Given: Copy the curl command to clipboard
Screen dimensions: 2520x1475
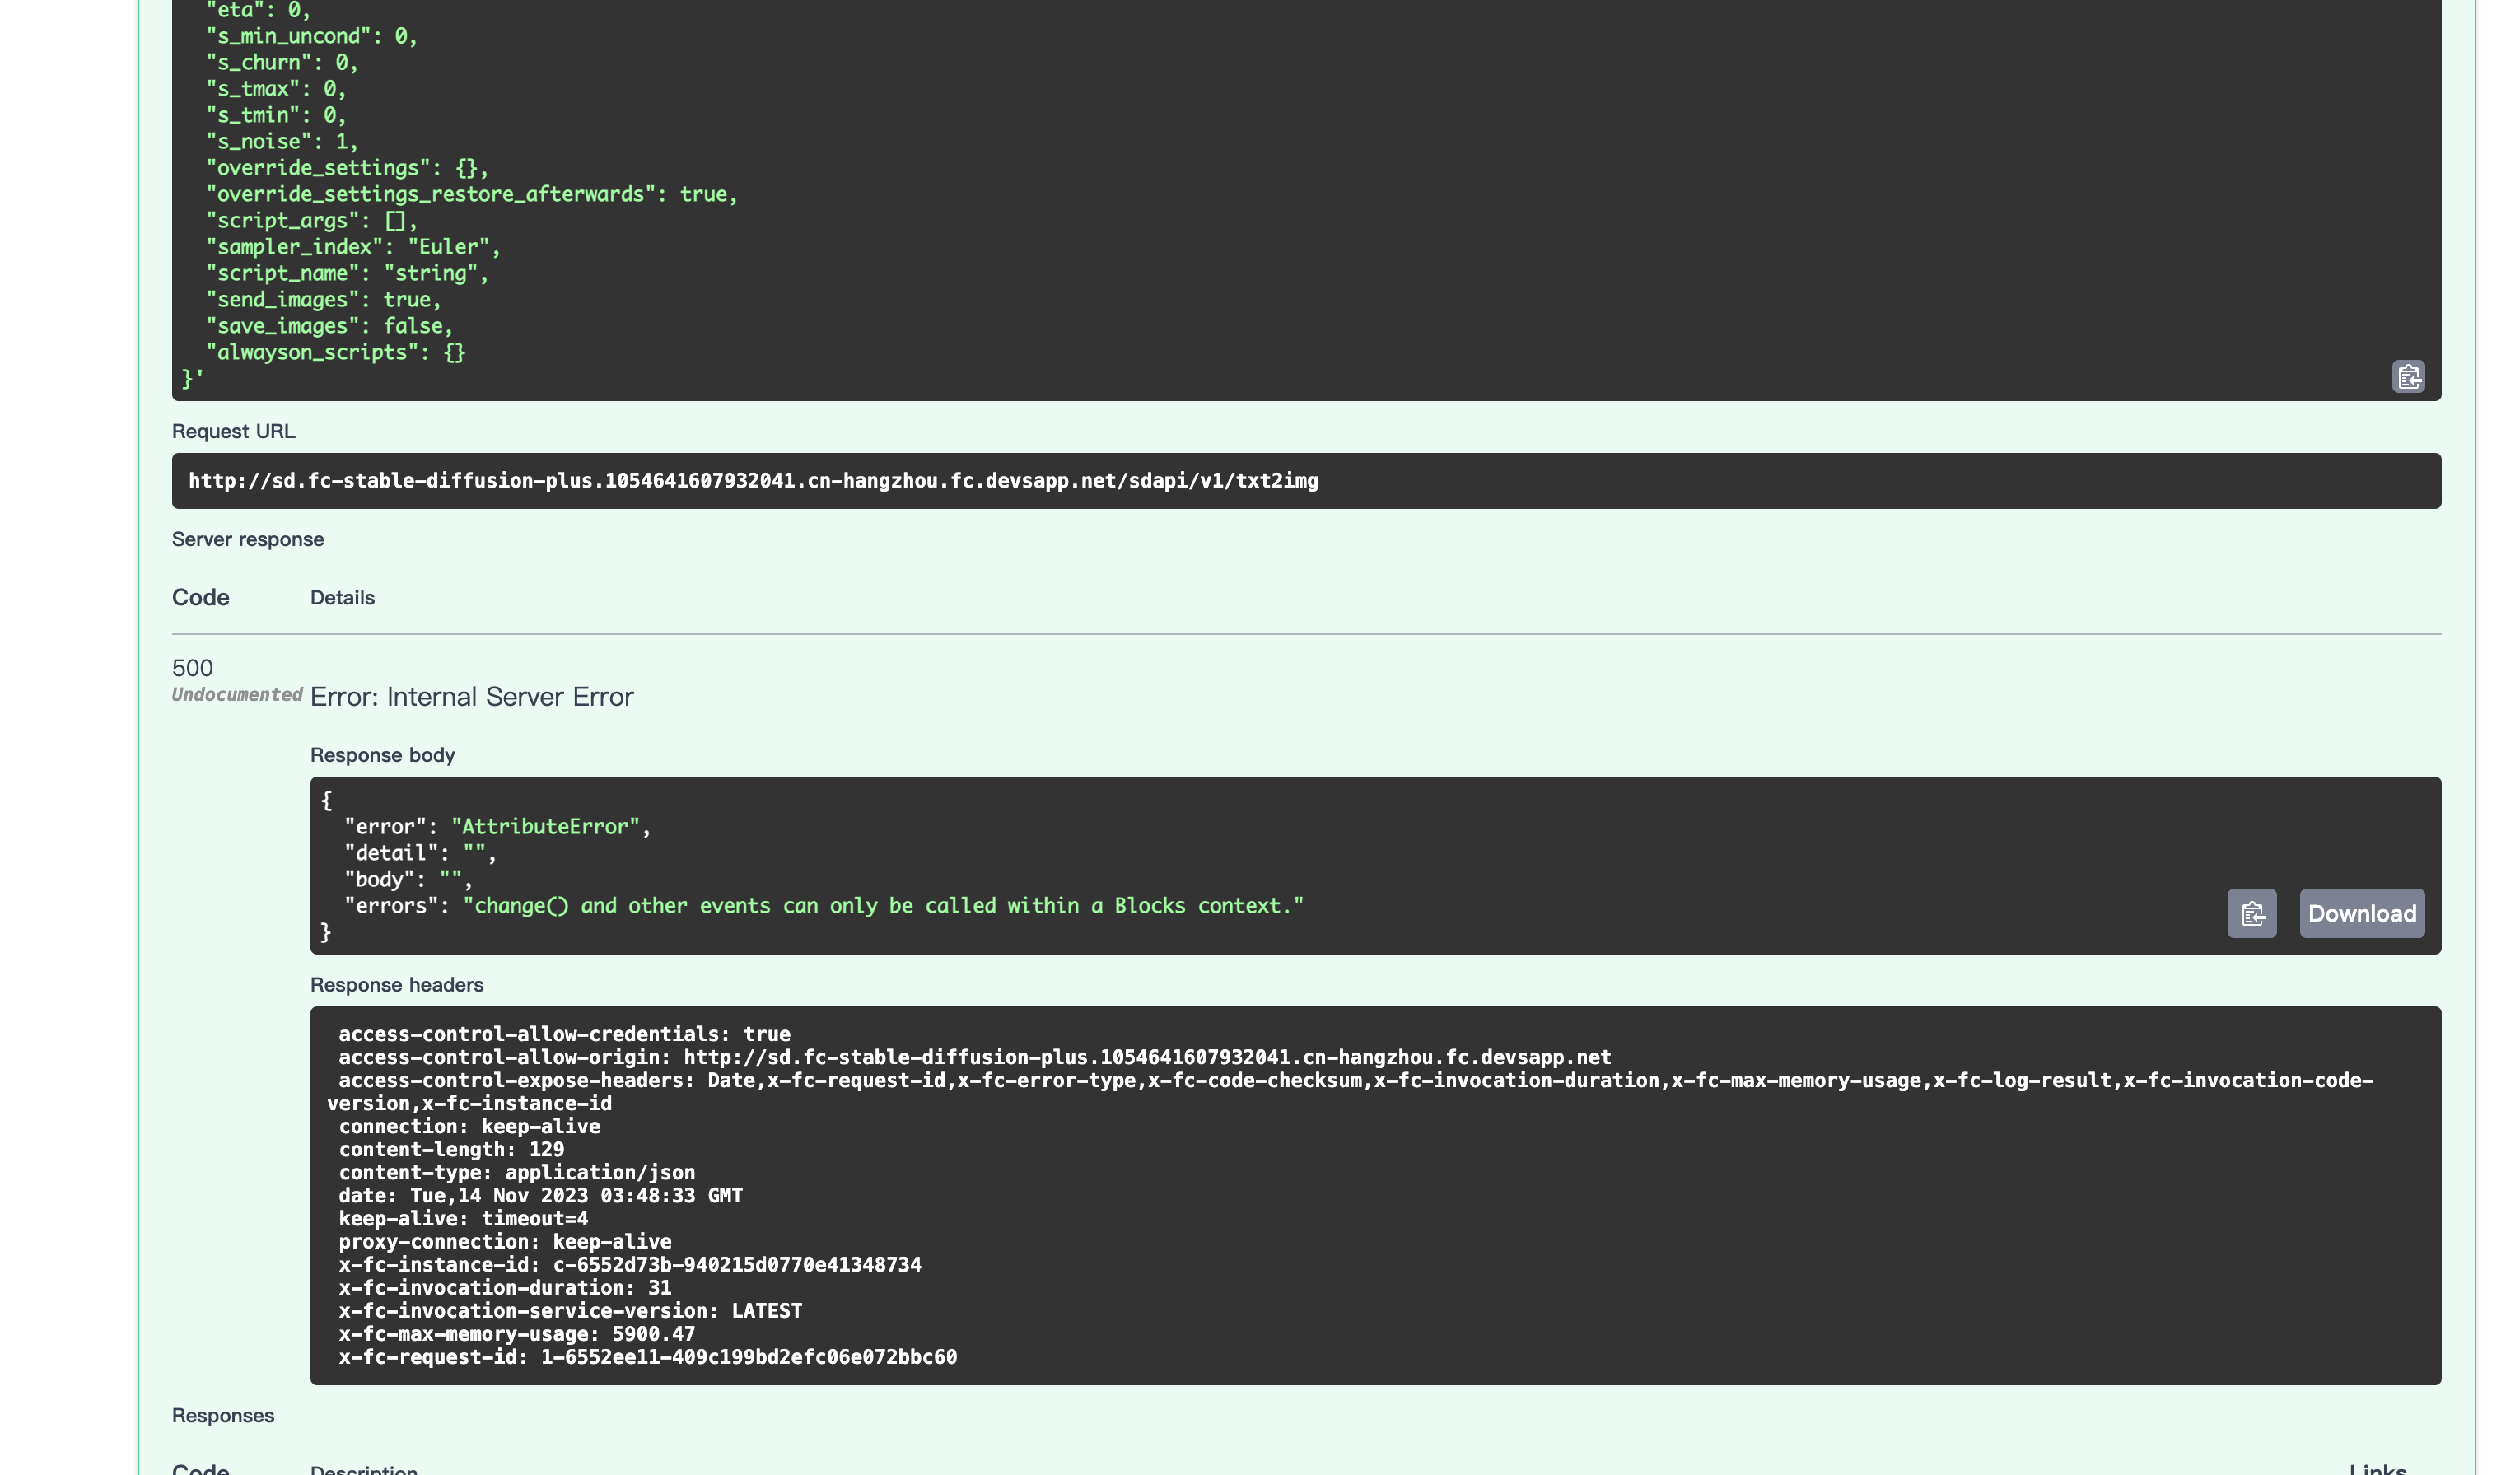Looking at the screenshot, I should tap(2407, 377).
